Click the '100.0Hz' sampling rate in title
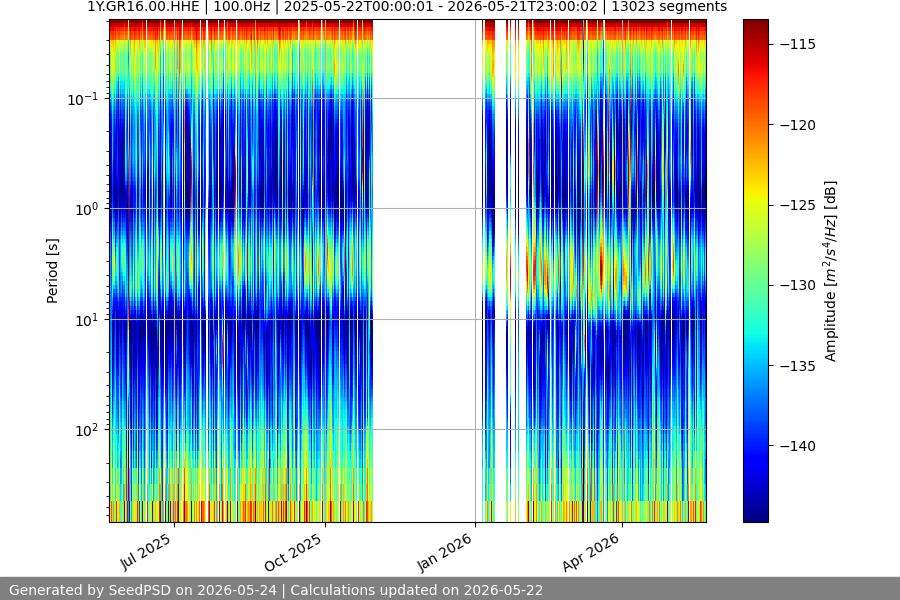The height and width of the screenshot is (600, 900). [242, 7]
